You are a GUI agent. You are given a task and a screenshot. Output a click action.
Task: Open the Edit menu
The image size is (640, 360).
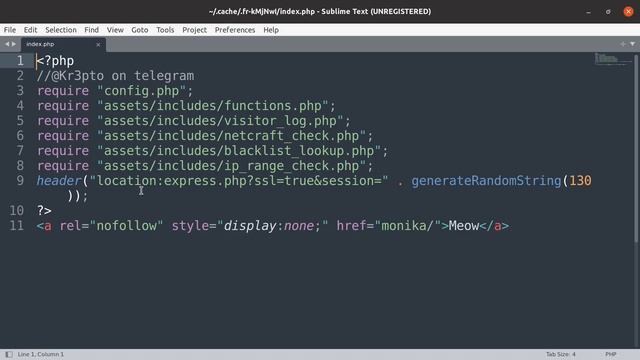pos(30,30)
